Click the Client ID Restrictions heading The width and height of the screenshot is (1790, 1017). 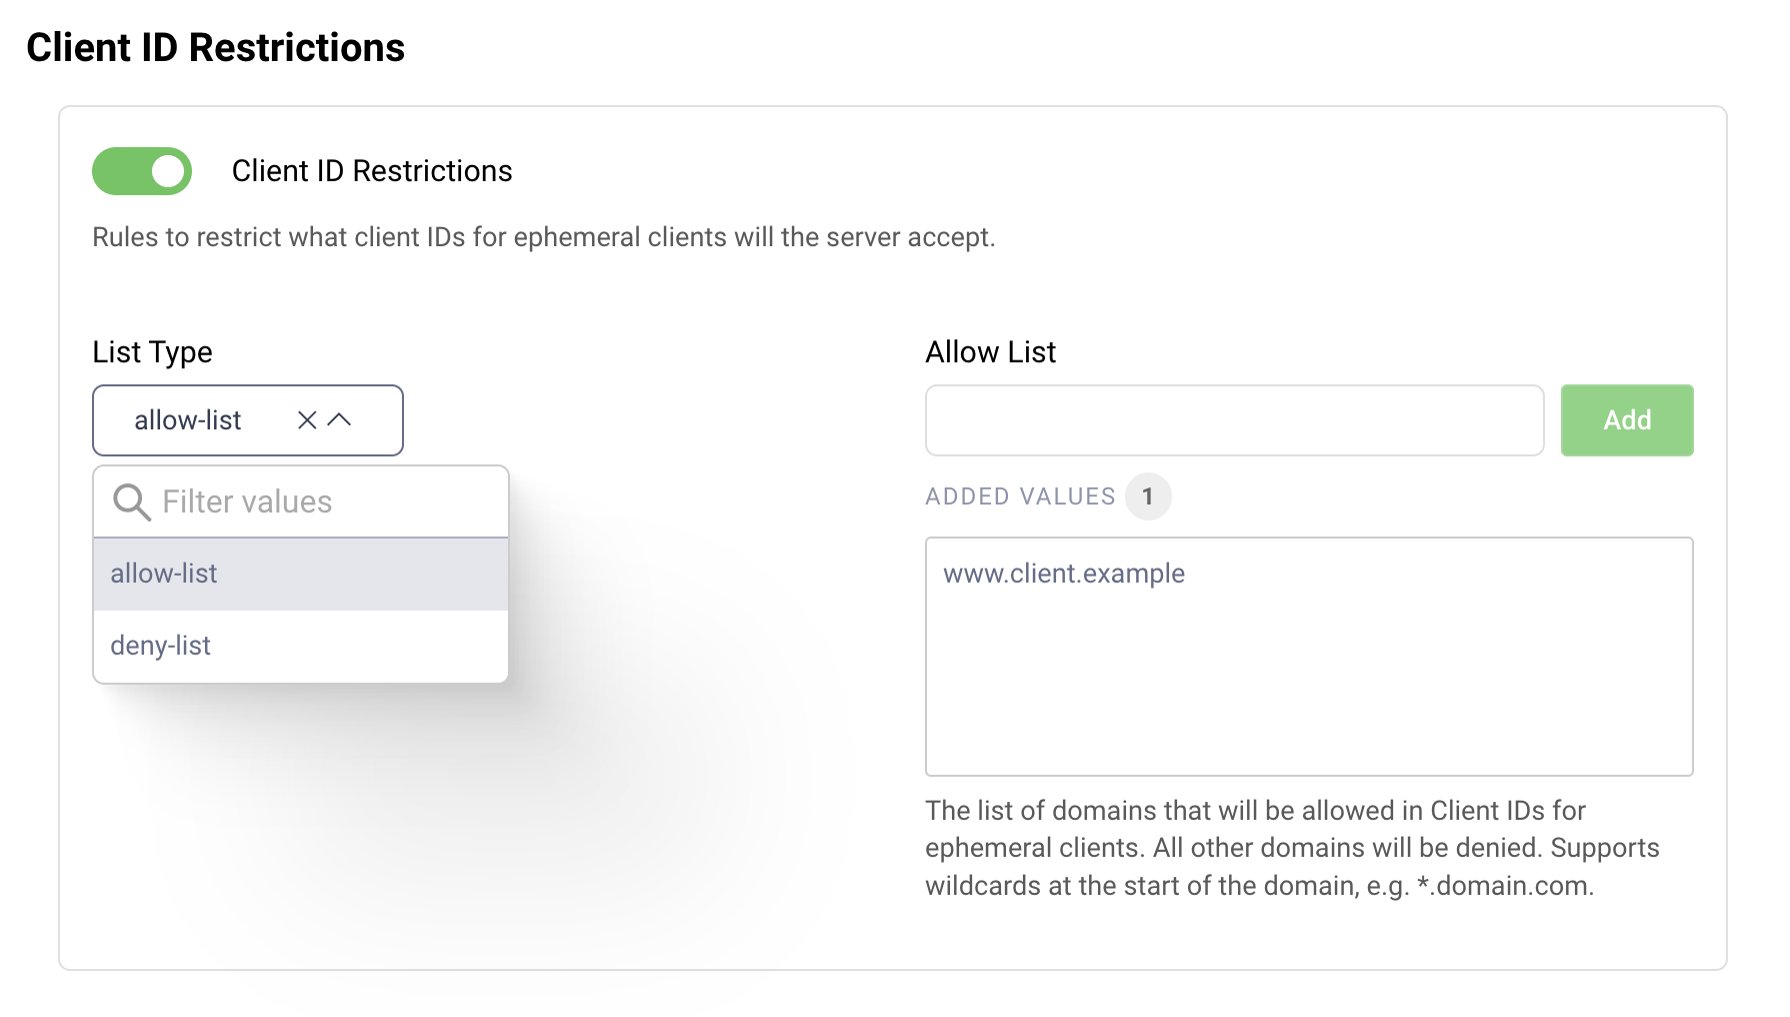216,47
